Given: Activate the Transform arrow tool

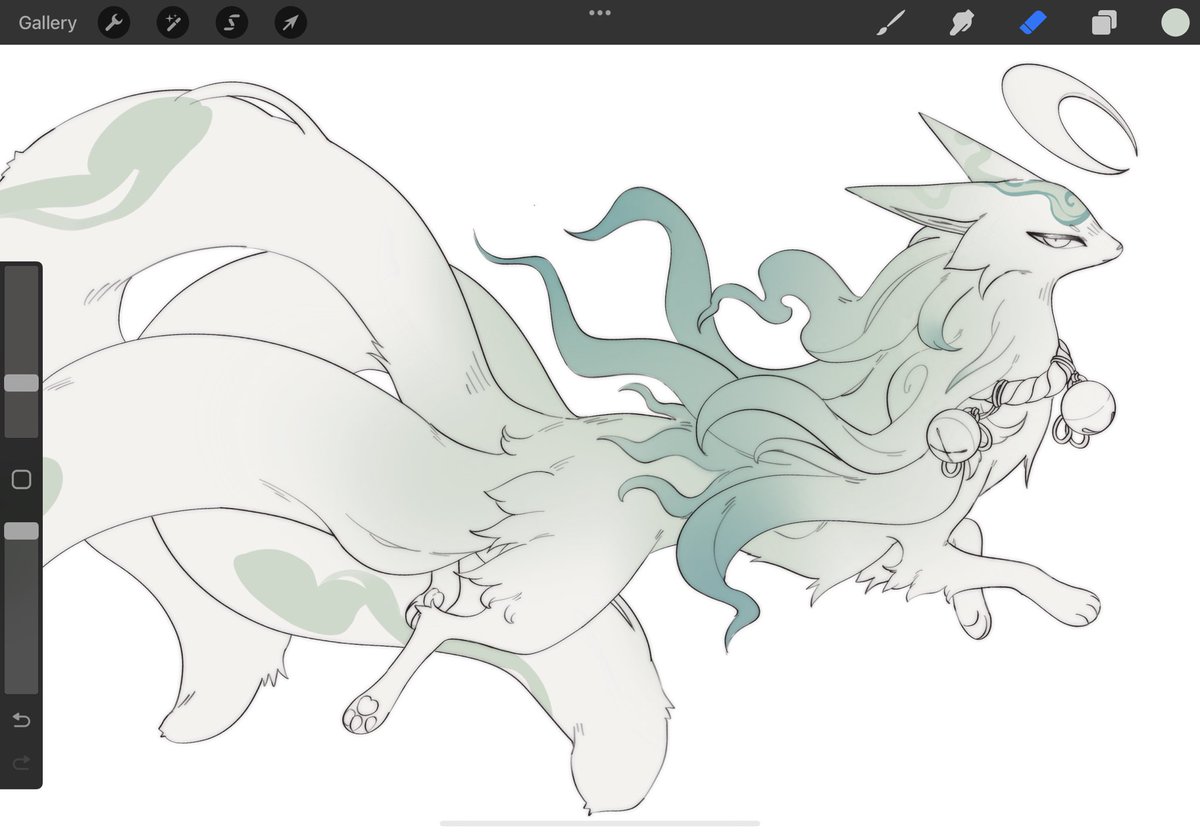Looking at the screenshot, I should 289,23.
